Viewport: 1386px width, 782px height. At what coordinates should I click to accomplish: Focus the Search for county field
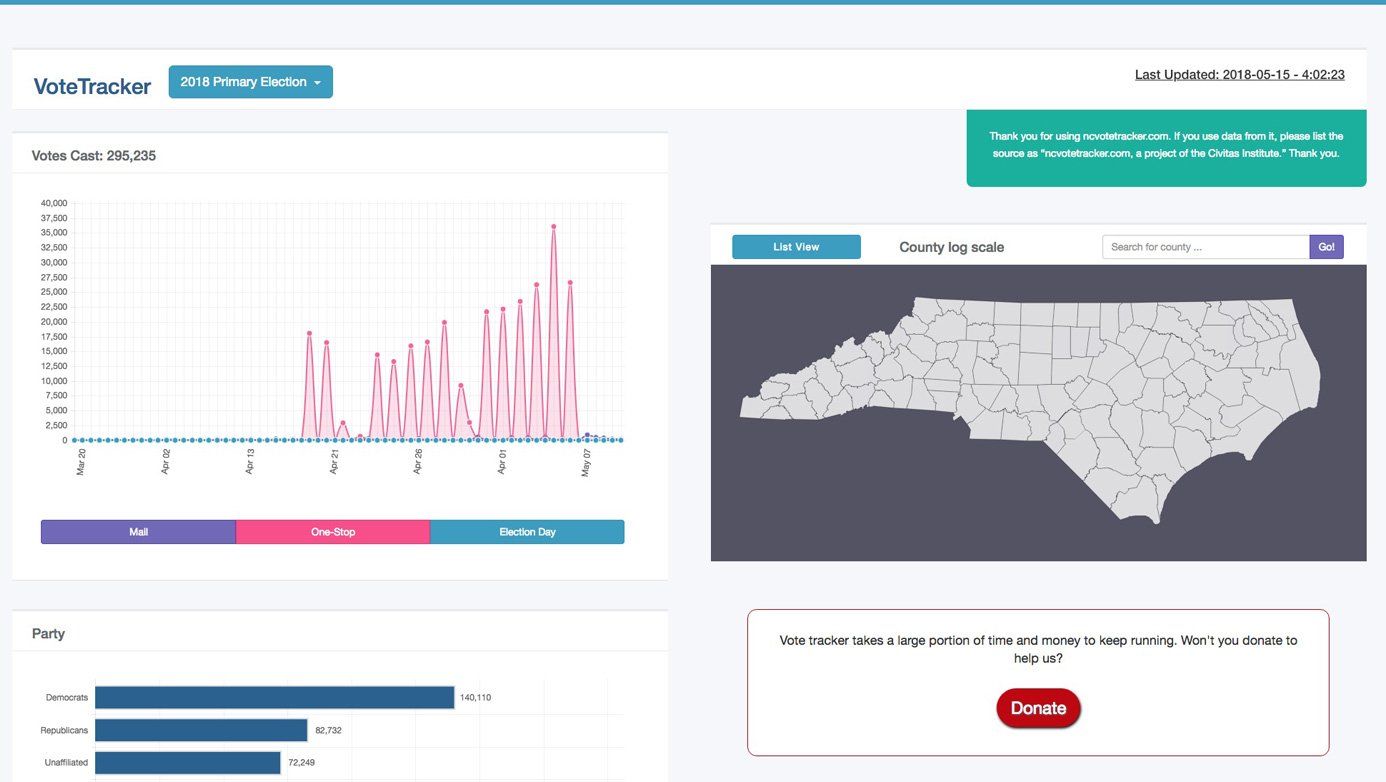1205,247
